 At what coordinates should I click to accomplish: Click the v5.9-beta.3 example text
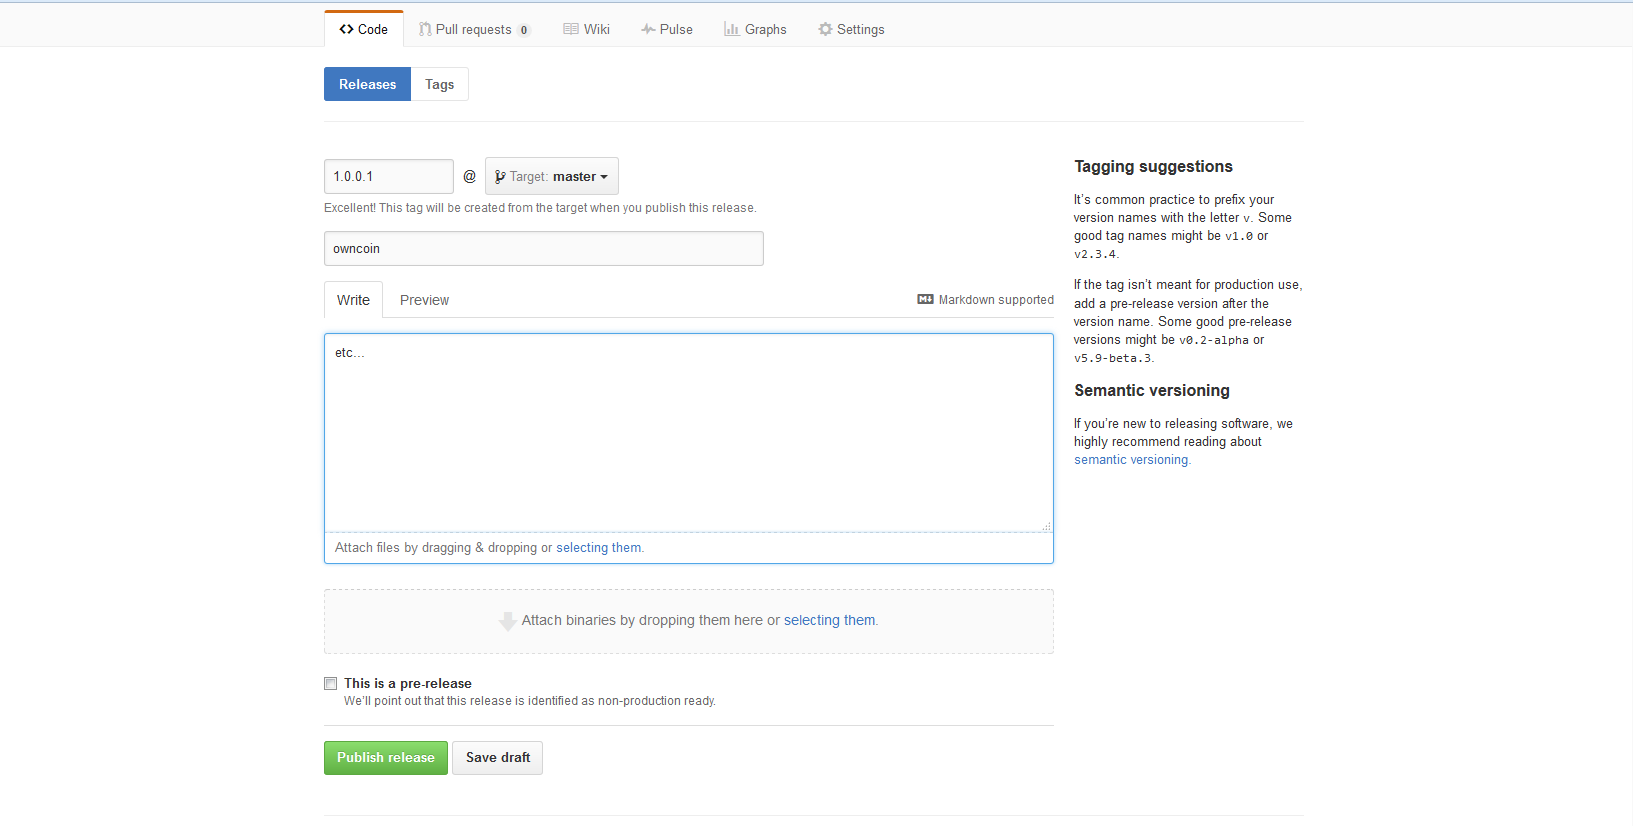1113,358
